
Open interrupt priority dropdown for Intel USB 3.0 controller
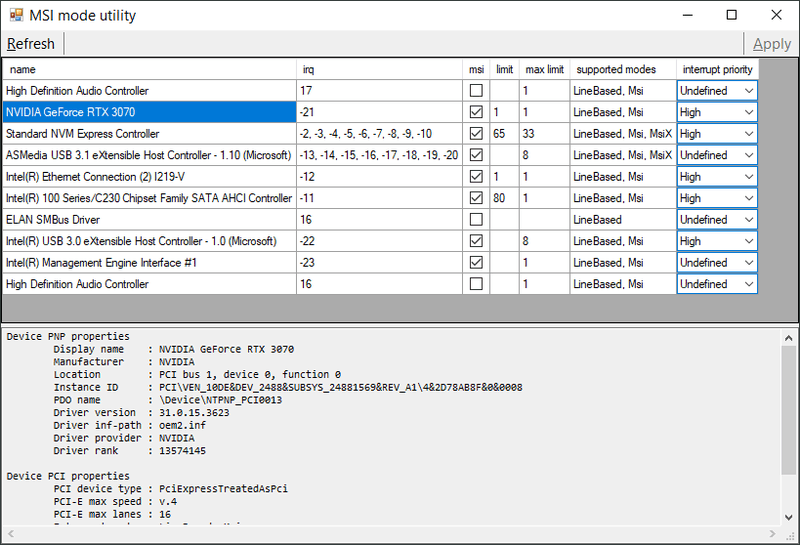click(x=717, y=241)
